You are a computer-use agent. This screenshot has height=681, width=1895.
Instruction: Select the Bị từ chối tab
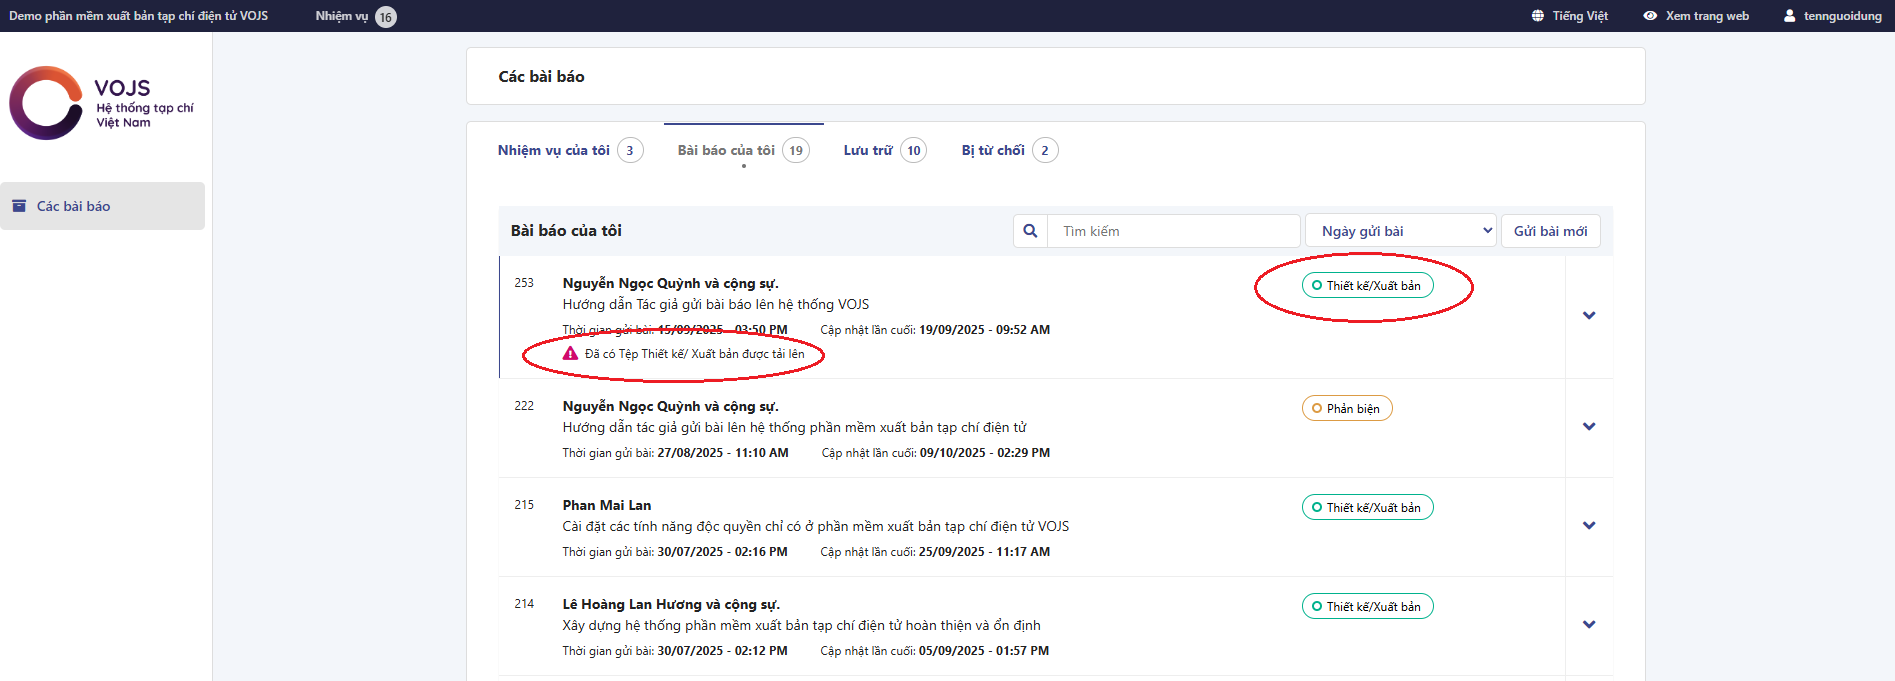993,150
